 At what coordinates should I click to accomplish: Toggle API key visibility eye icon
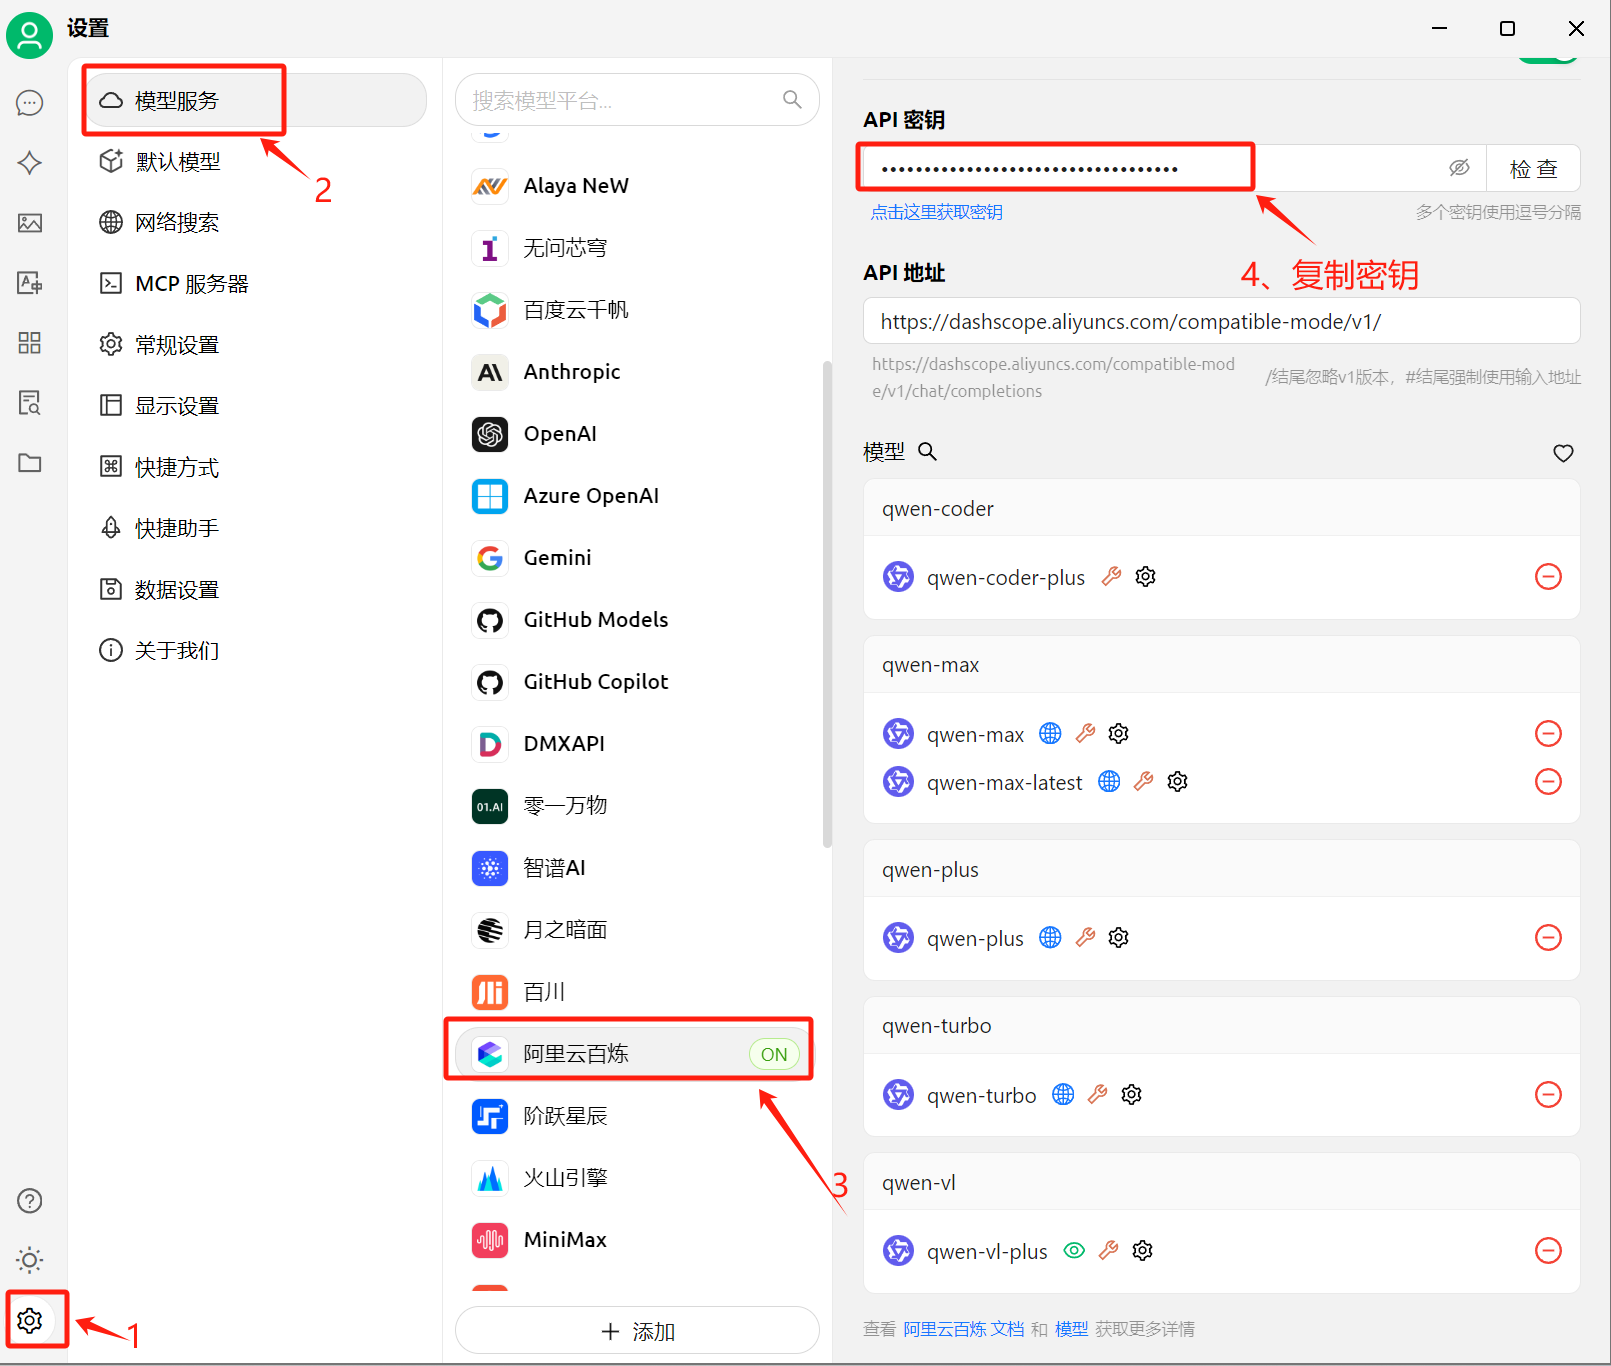1460,168
